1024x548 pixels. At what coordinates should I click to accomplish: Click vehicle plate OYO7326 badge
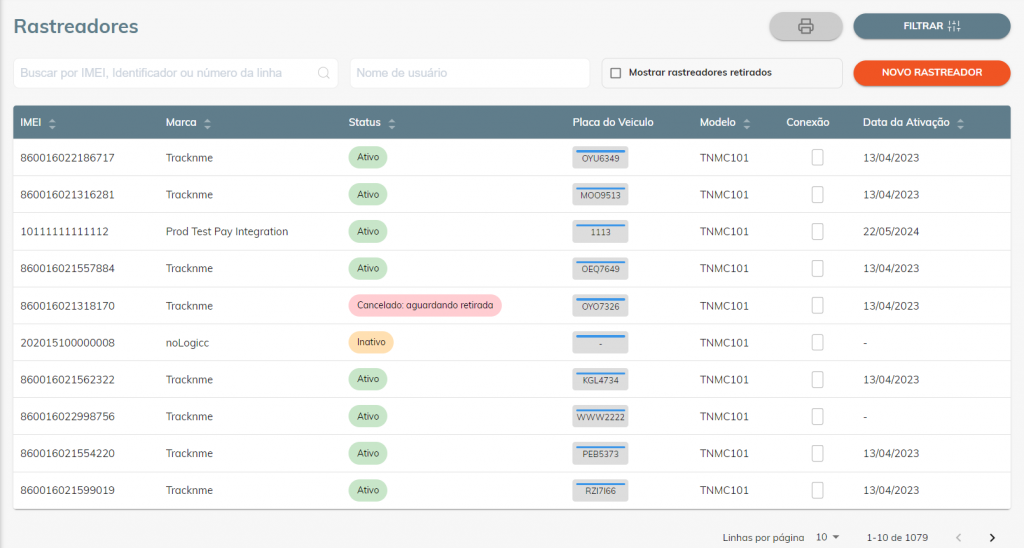click(x=600, y=306)
